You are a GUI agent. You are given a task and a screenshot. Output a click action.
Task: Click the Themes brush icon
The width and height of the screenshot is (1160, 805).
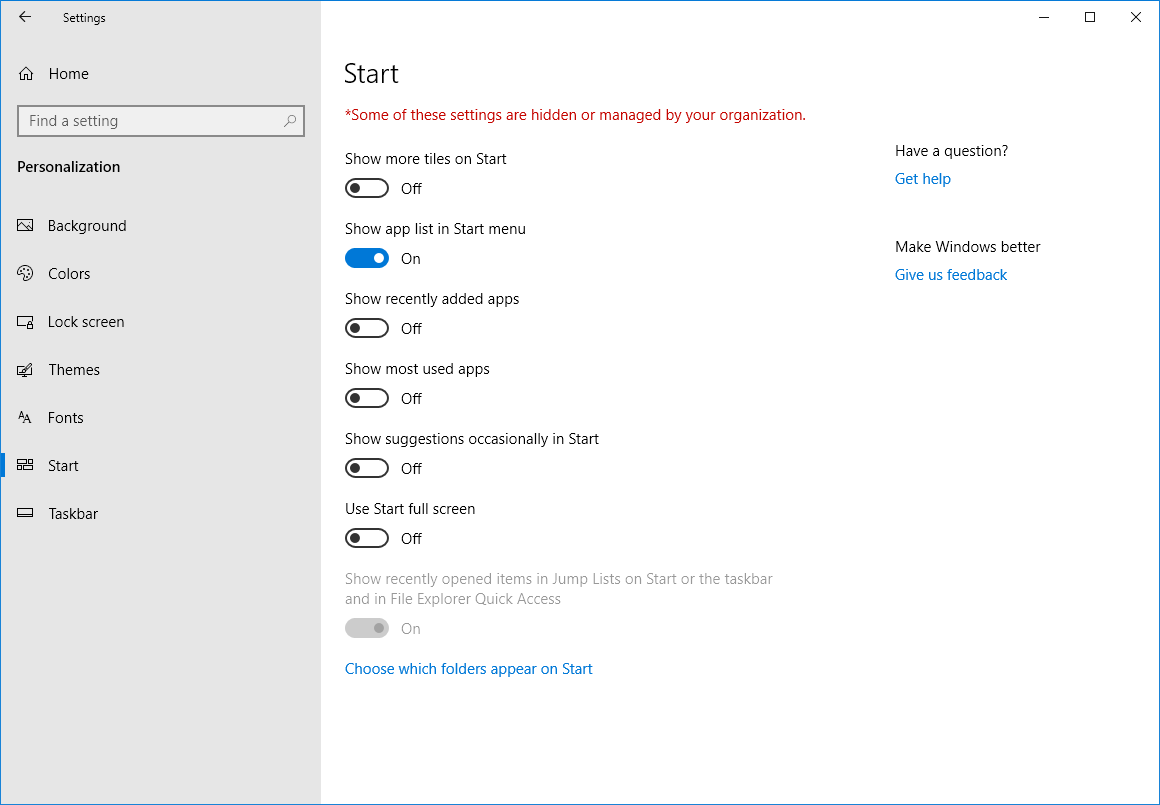pos(25,370)
